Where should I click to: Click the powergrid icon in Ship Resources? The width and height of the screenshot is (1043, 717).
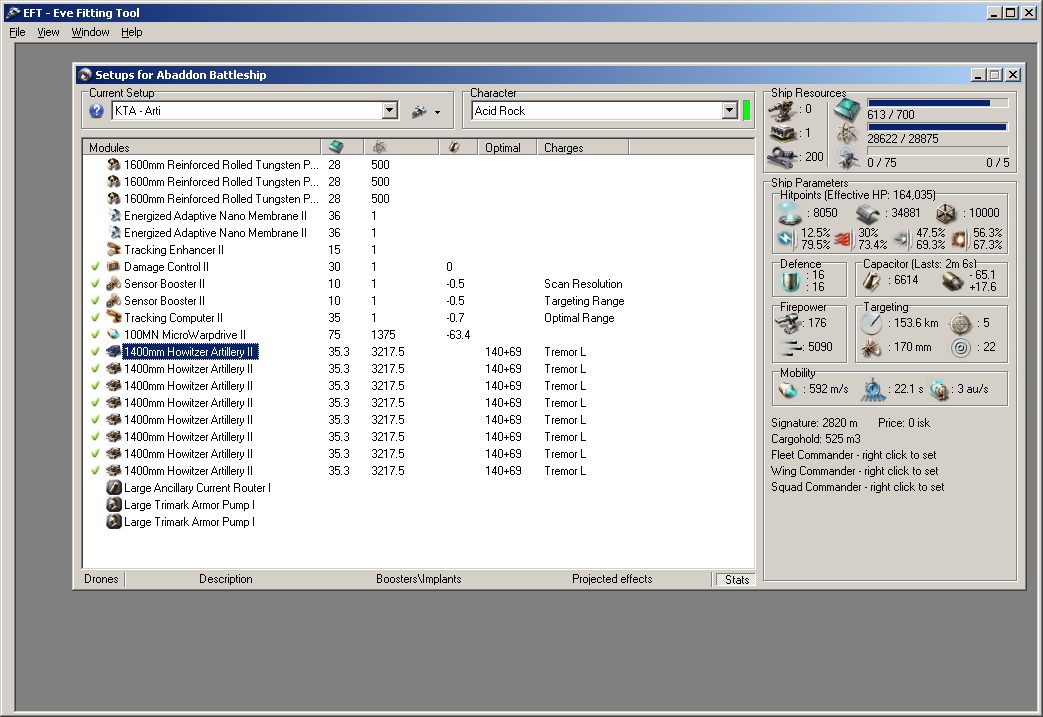point(846,133)
